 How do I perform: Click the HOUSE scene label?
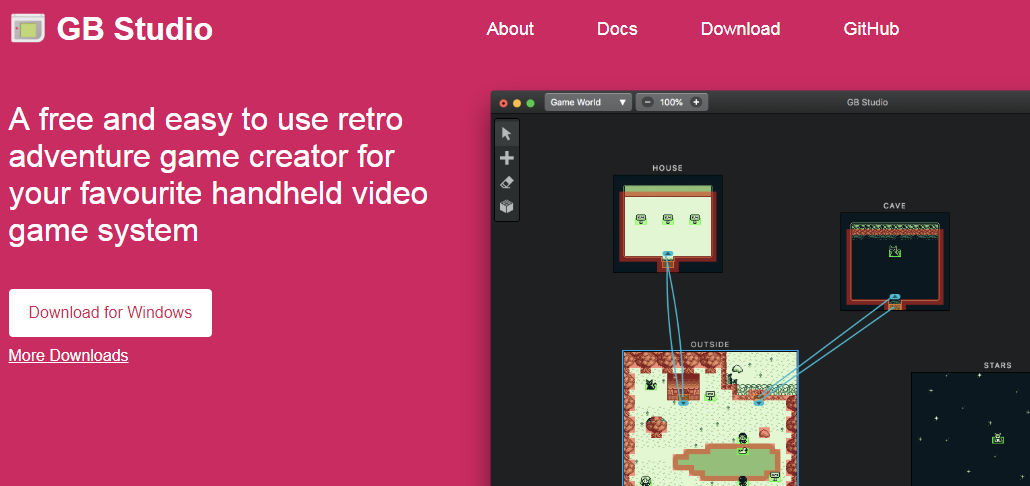pyautogui.click(x=667, y=168)
